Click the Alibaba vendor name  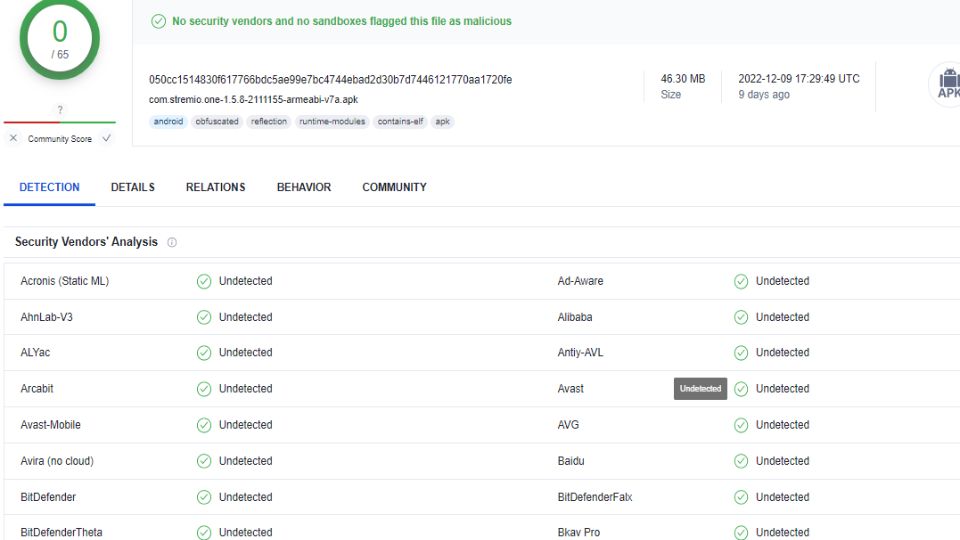[575, 317]
